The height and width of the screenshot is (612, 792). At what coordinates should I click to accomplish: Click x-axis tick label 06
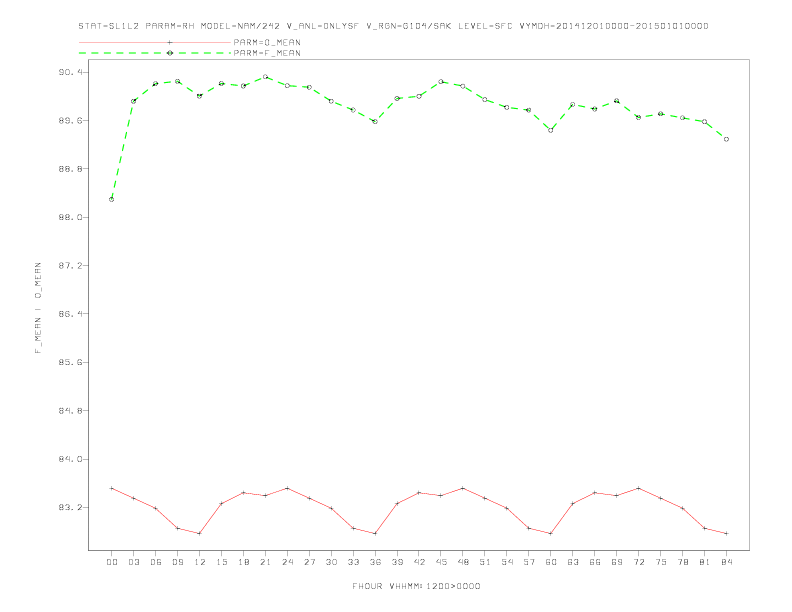coord(156,562)
